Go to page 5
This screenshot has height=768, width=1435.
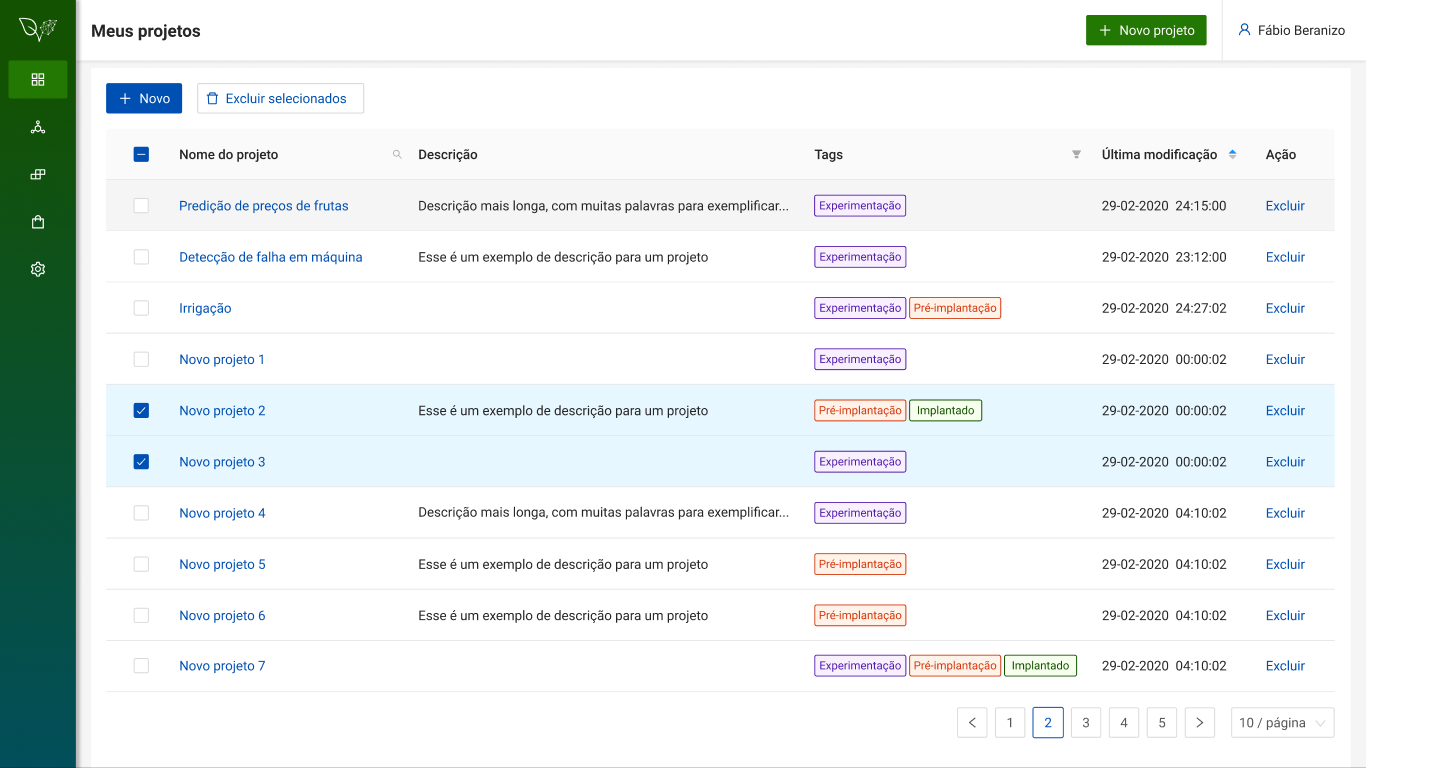1162,722
